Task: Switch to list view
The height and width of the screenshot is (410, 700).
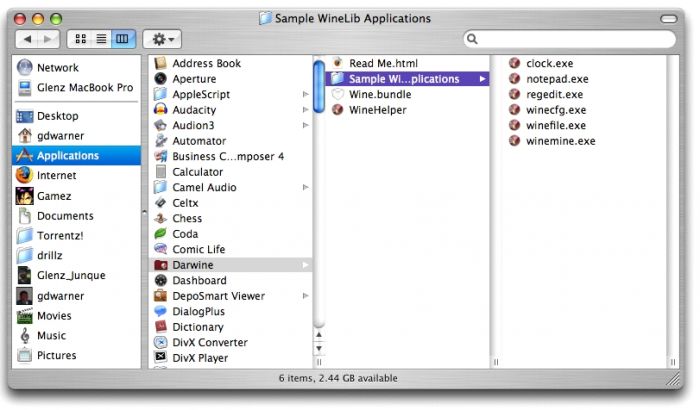Action: [x=101, y=39]
